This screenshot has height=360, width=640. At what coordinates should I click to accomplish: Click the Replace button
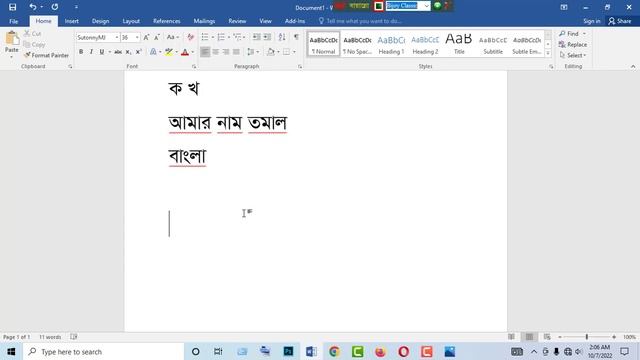tap(573, 44)
